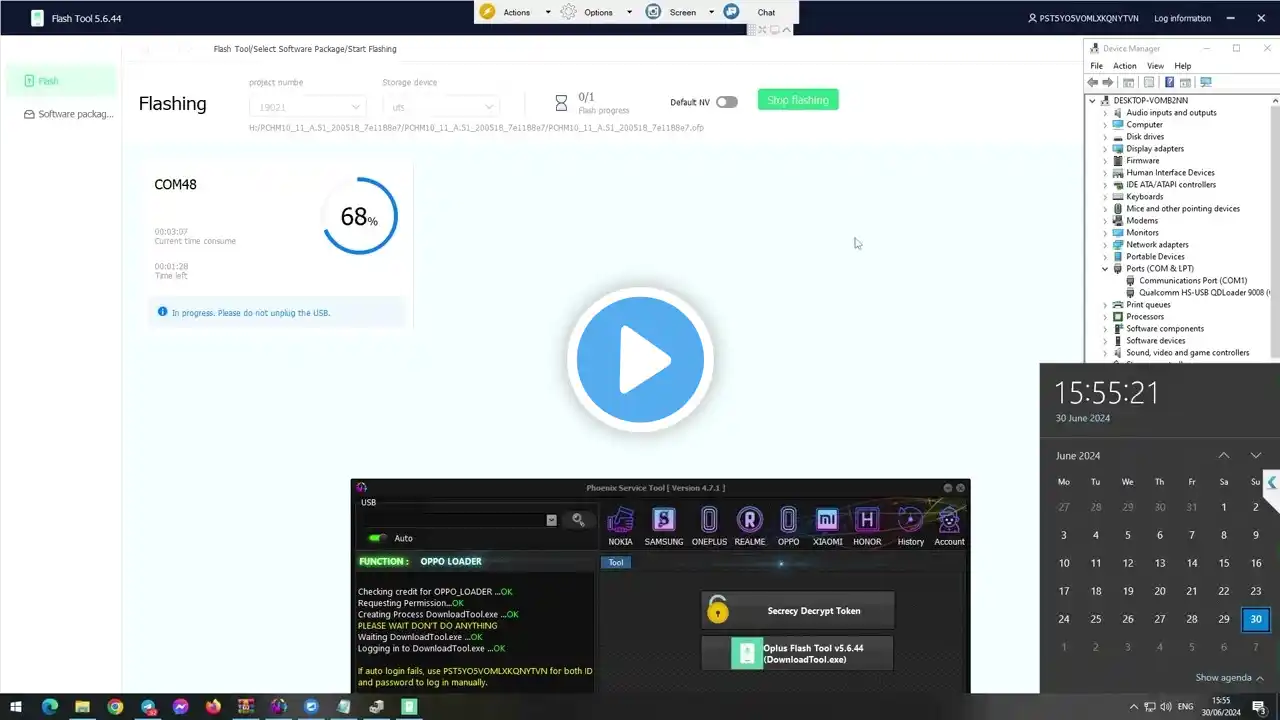Click Show agenda in calendar flyout

tap(1230, 678)
